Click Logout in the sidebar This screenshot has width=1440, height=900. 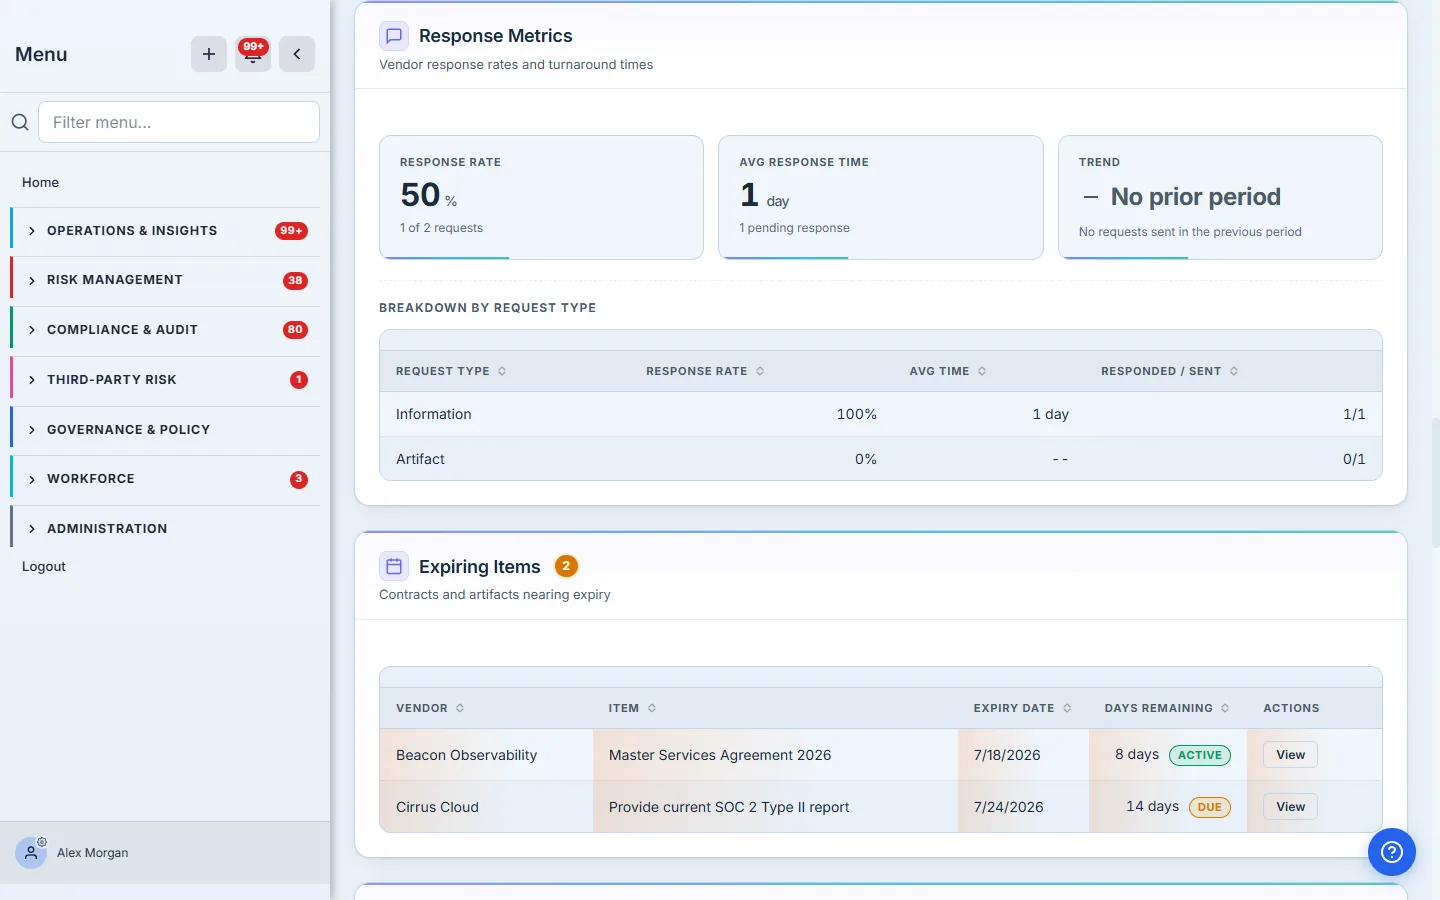click(x=44, y=566)
